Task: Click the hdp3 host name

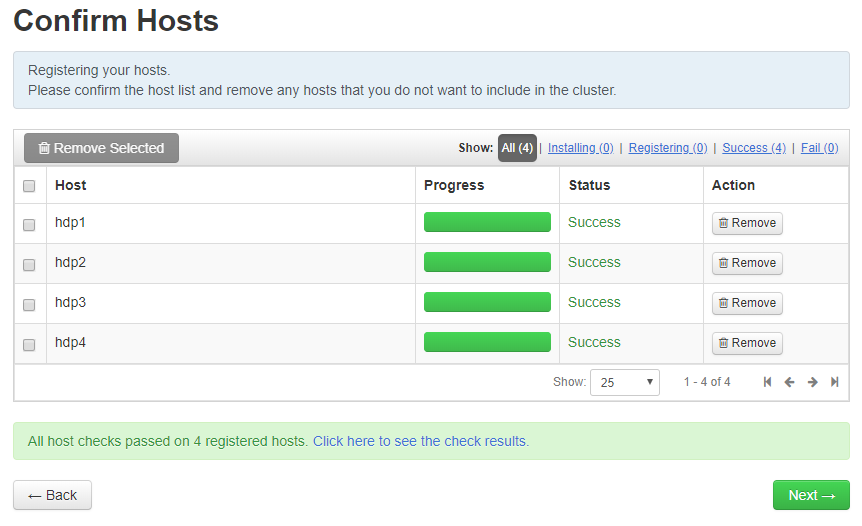Action: (70, 303)
